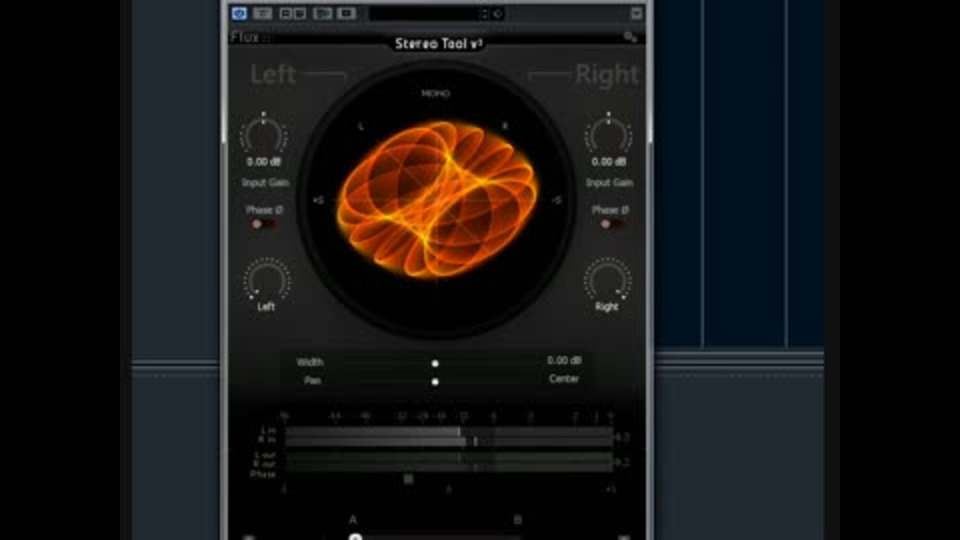This screenshot has width=960, height=540.
Task: Click the Right pan knob
Action: pos(607,279)
